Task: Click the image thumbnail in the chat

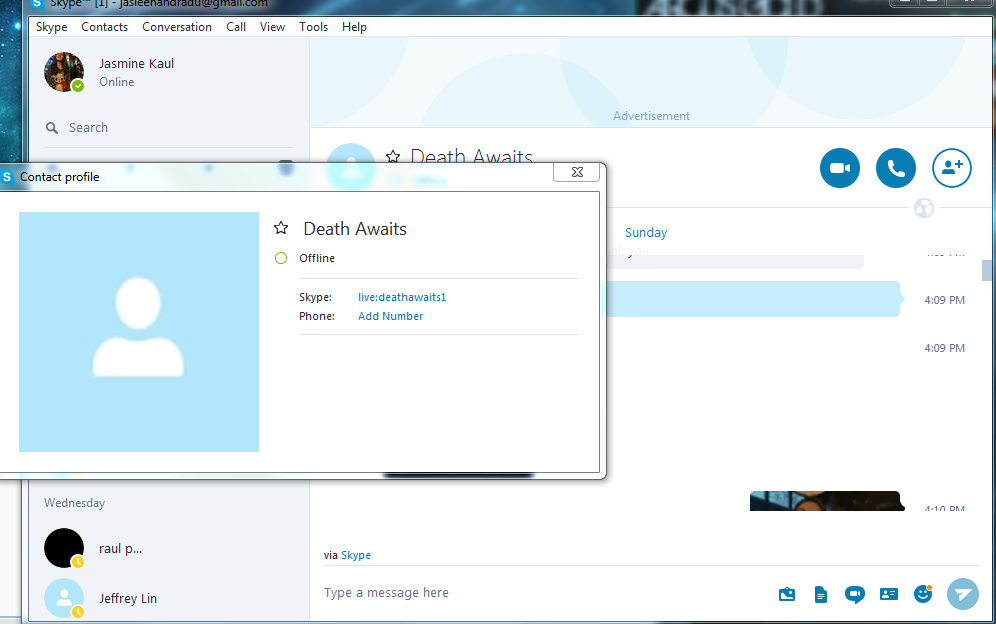Action: click(827, 501)
